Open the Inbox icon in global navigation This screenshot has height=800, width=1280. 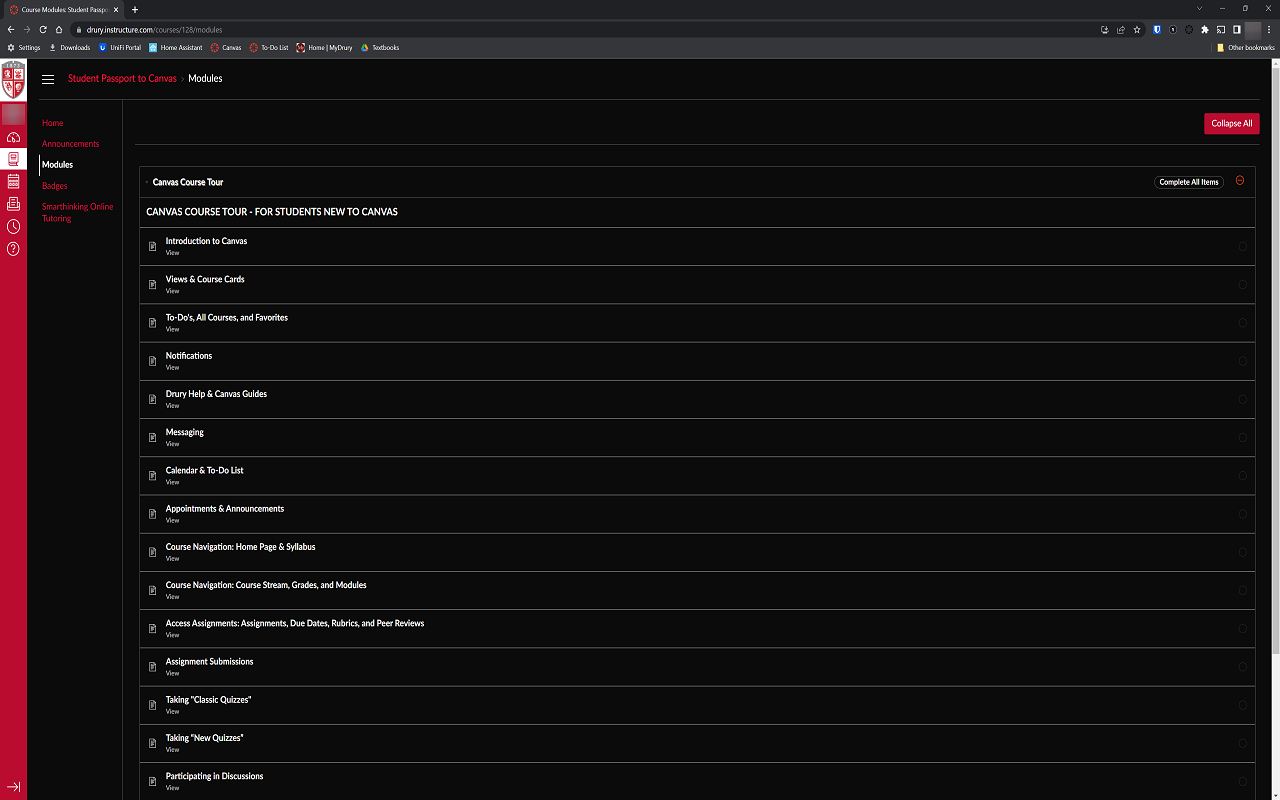pyautogui.click(x=13, y=203)
